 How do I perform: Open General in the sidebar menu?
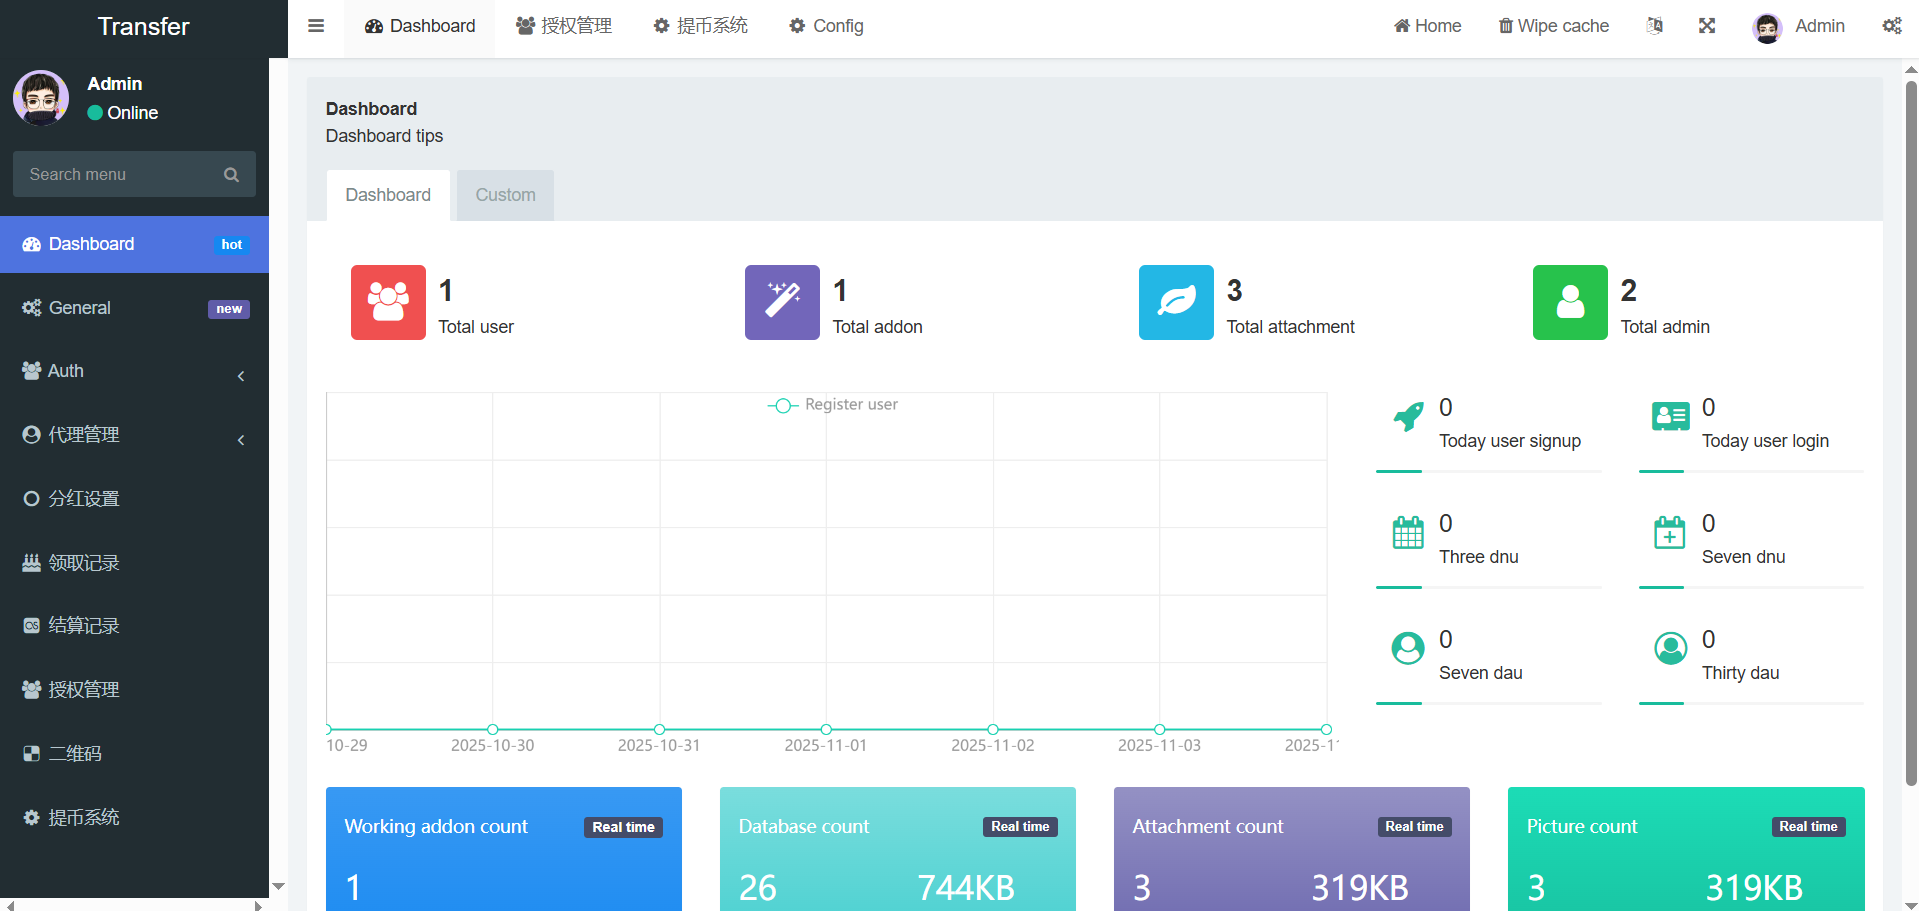pos(134,308)
